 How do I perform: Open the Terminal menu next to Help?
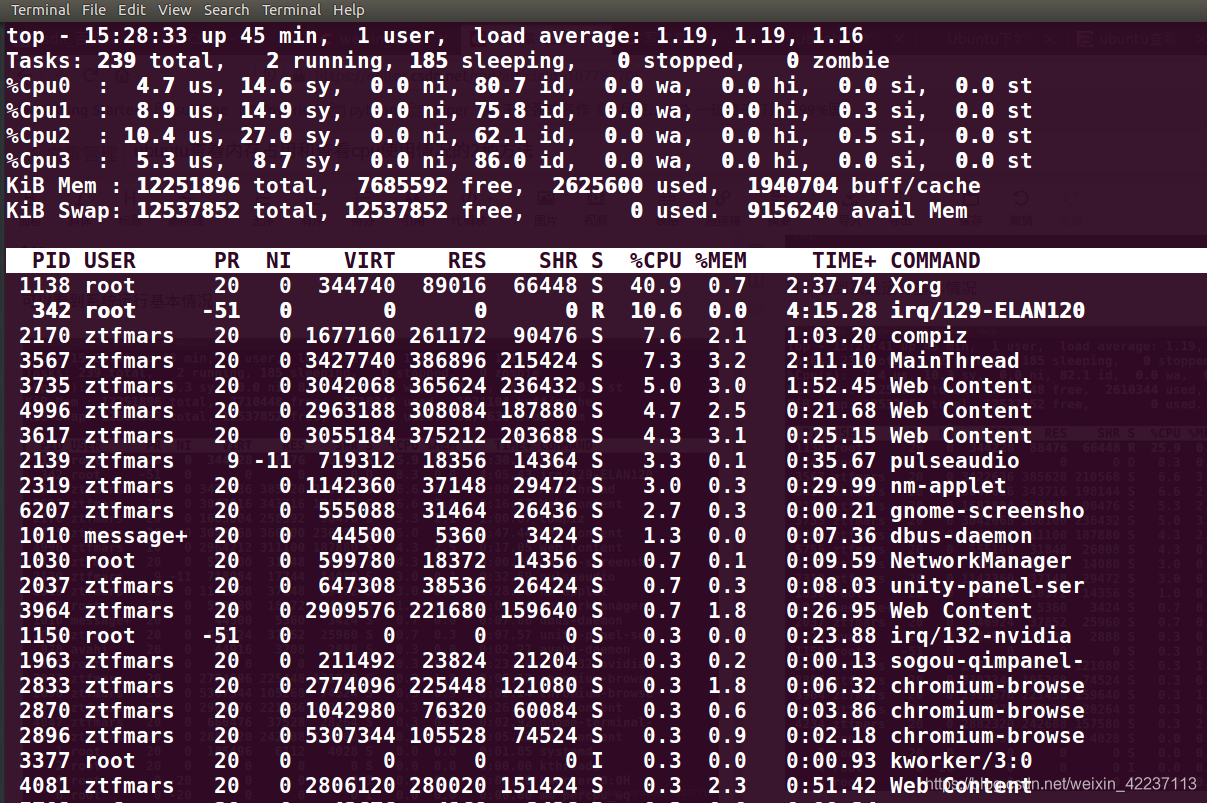coord(291,10)
